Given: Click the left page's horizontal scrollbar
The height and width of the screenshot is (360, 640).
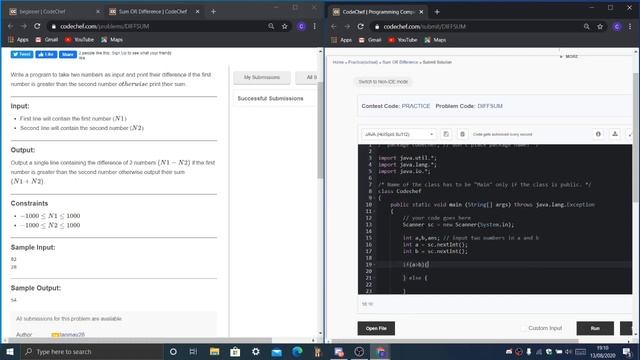Looking at the screenshot, I should tap(140, 340).
